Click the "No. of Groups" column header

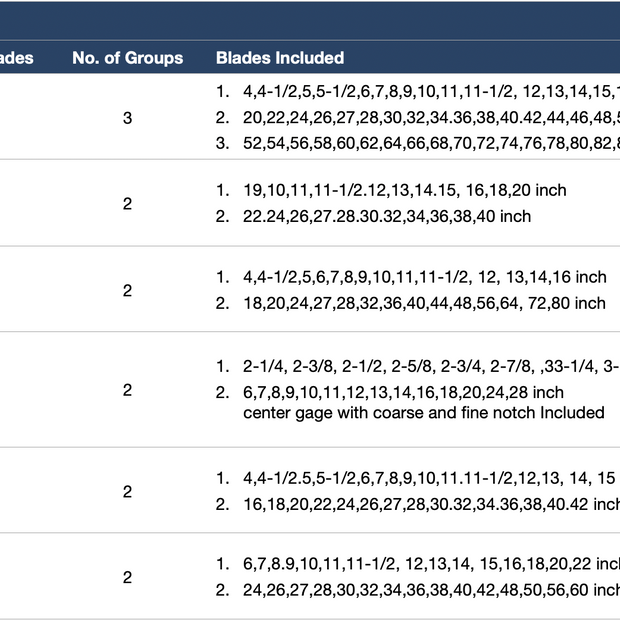coord(127,58)
